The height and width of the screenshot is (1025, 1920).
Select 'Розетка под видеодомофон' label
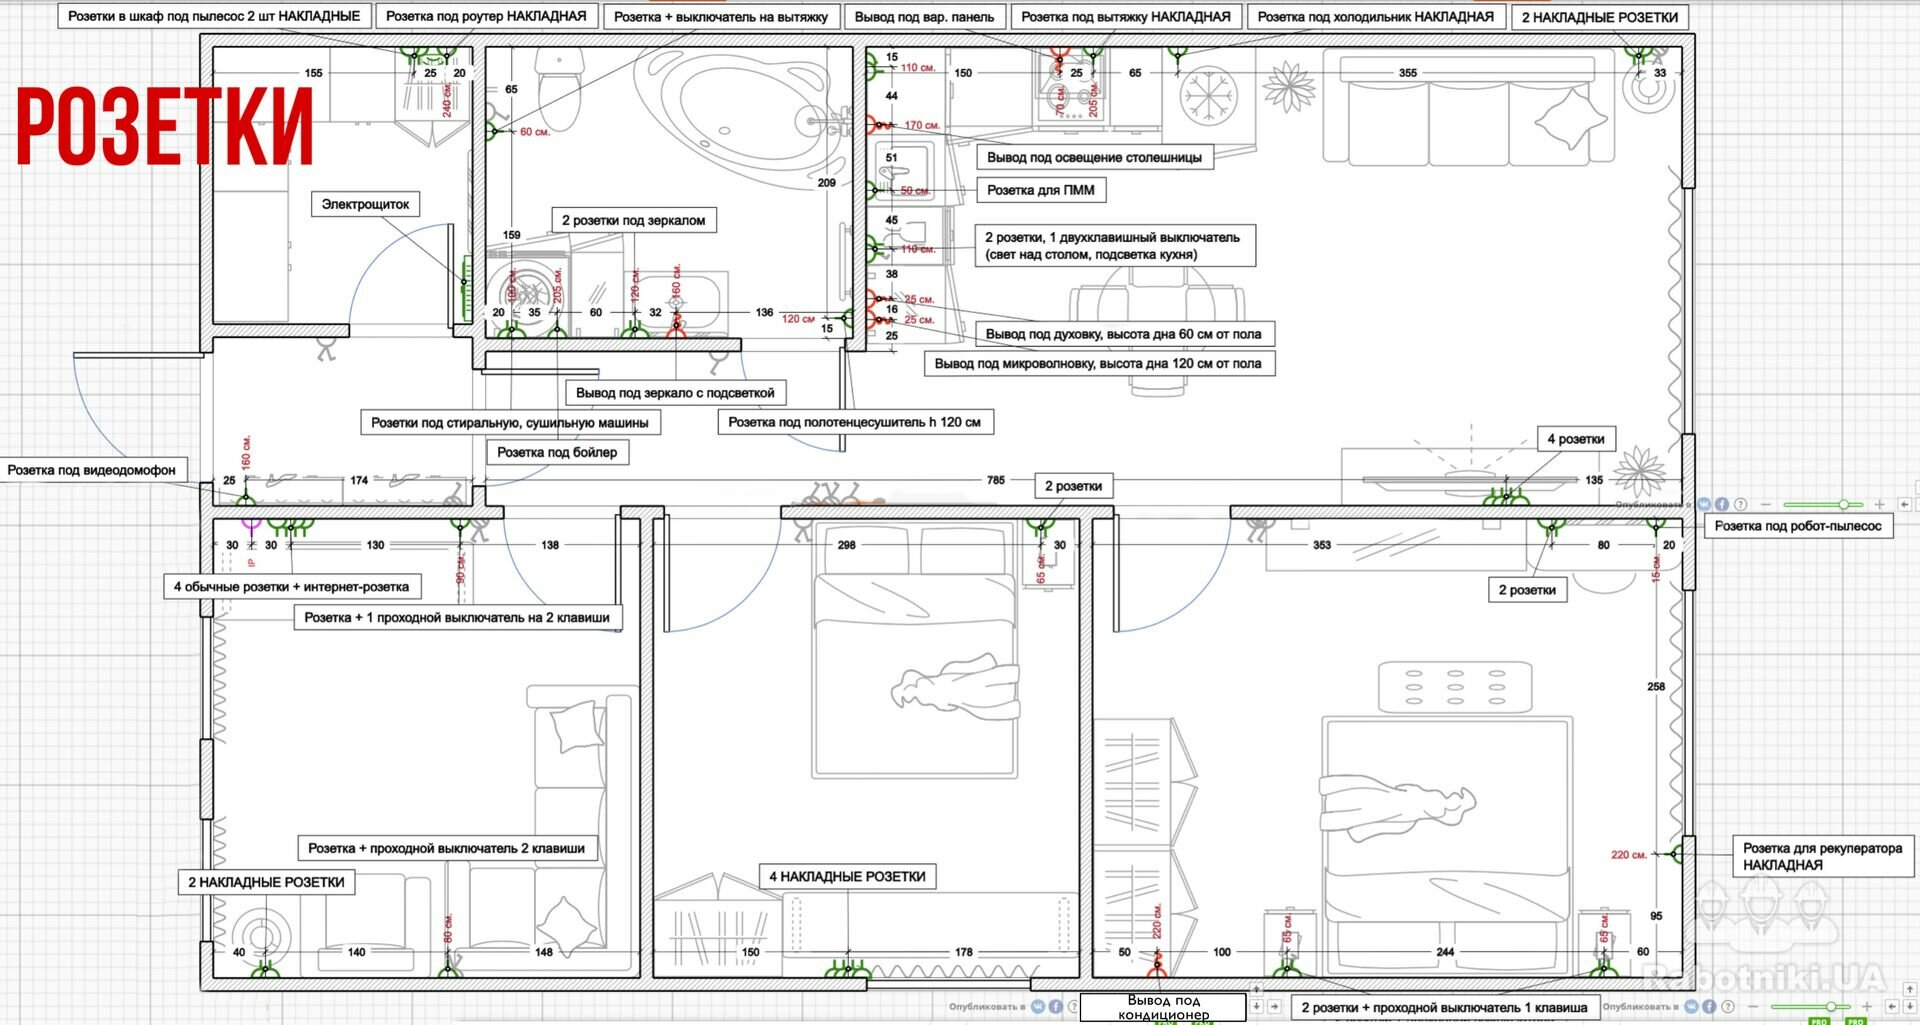(92, 470)
